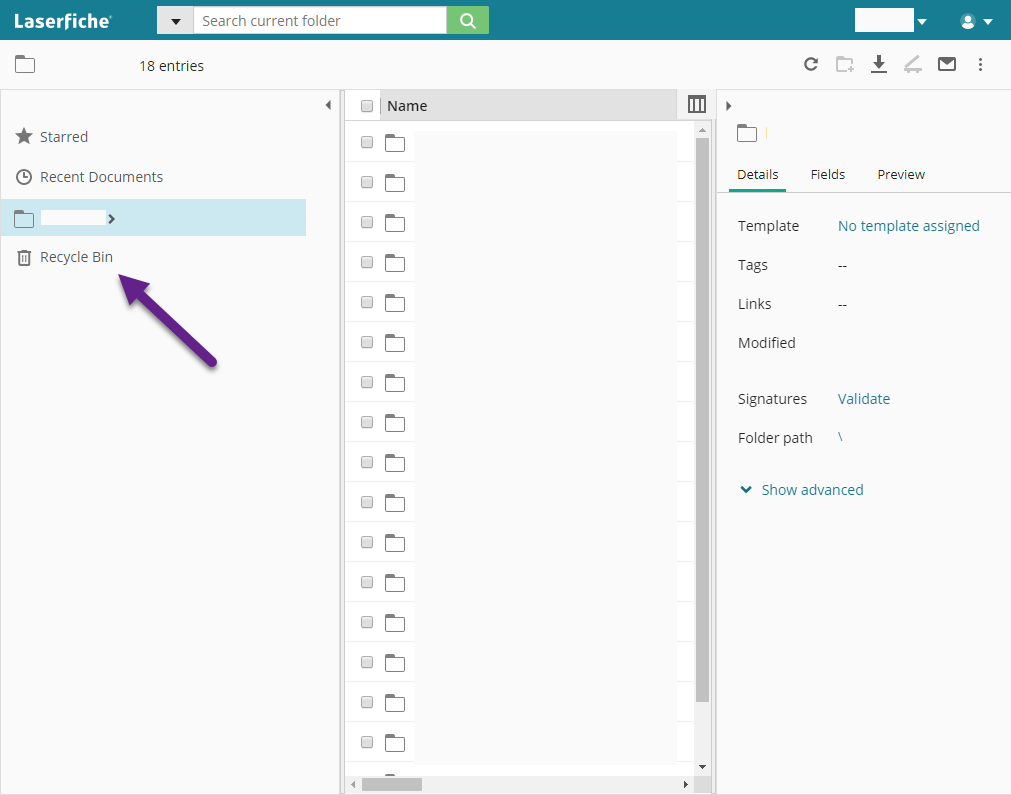Click the fourth row's folder icon
This screenshot has width=1011, height=795.
pos(395,263)
